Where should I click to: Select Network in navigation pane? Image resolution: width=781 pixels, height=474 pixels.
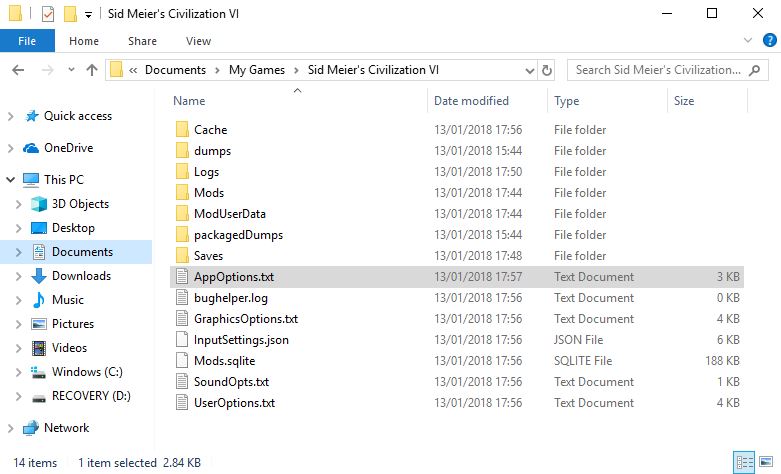66,428
